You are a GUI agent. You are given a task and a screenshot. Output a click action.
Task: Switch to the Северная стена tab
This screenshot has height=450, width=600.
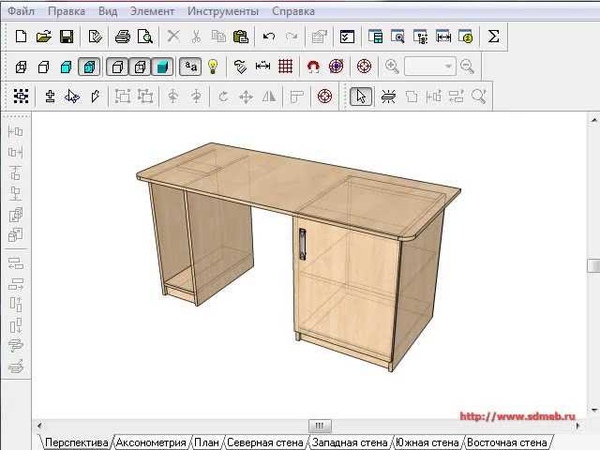(265, 442)
